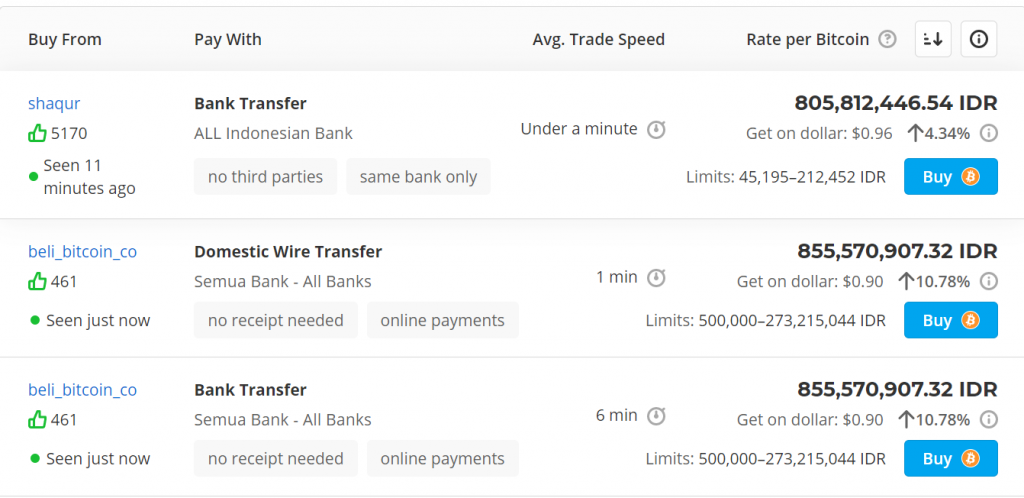The height and width of the screenshot is (498, 1024).
Task: Click stopwatch icon beside Under a minute
Action: pyautogui.click(x=656, y=130)
